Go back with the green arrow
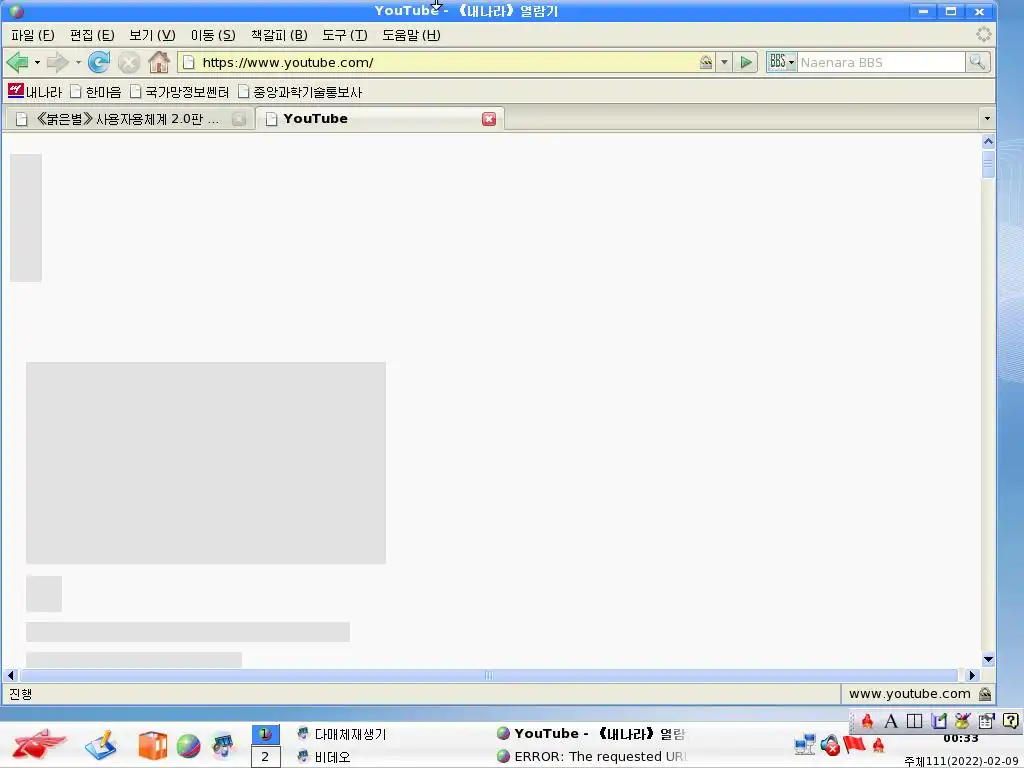This screenshot has height=768, width=1024. coord(18,62)
